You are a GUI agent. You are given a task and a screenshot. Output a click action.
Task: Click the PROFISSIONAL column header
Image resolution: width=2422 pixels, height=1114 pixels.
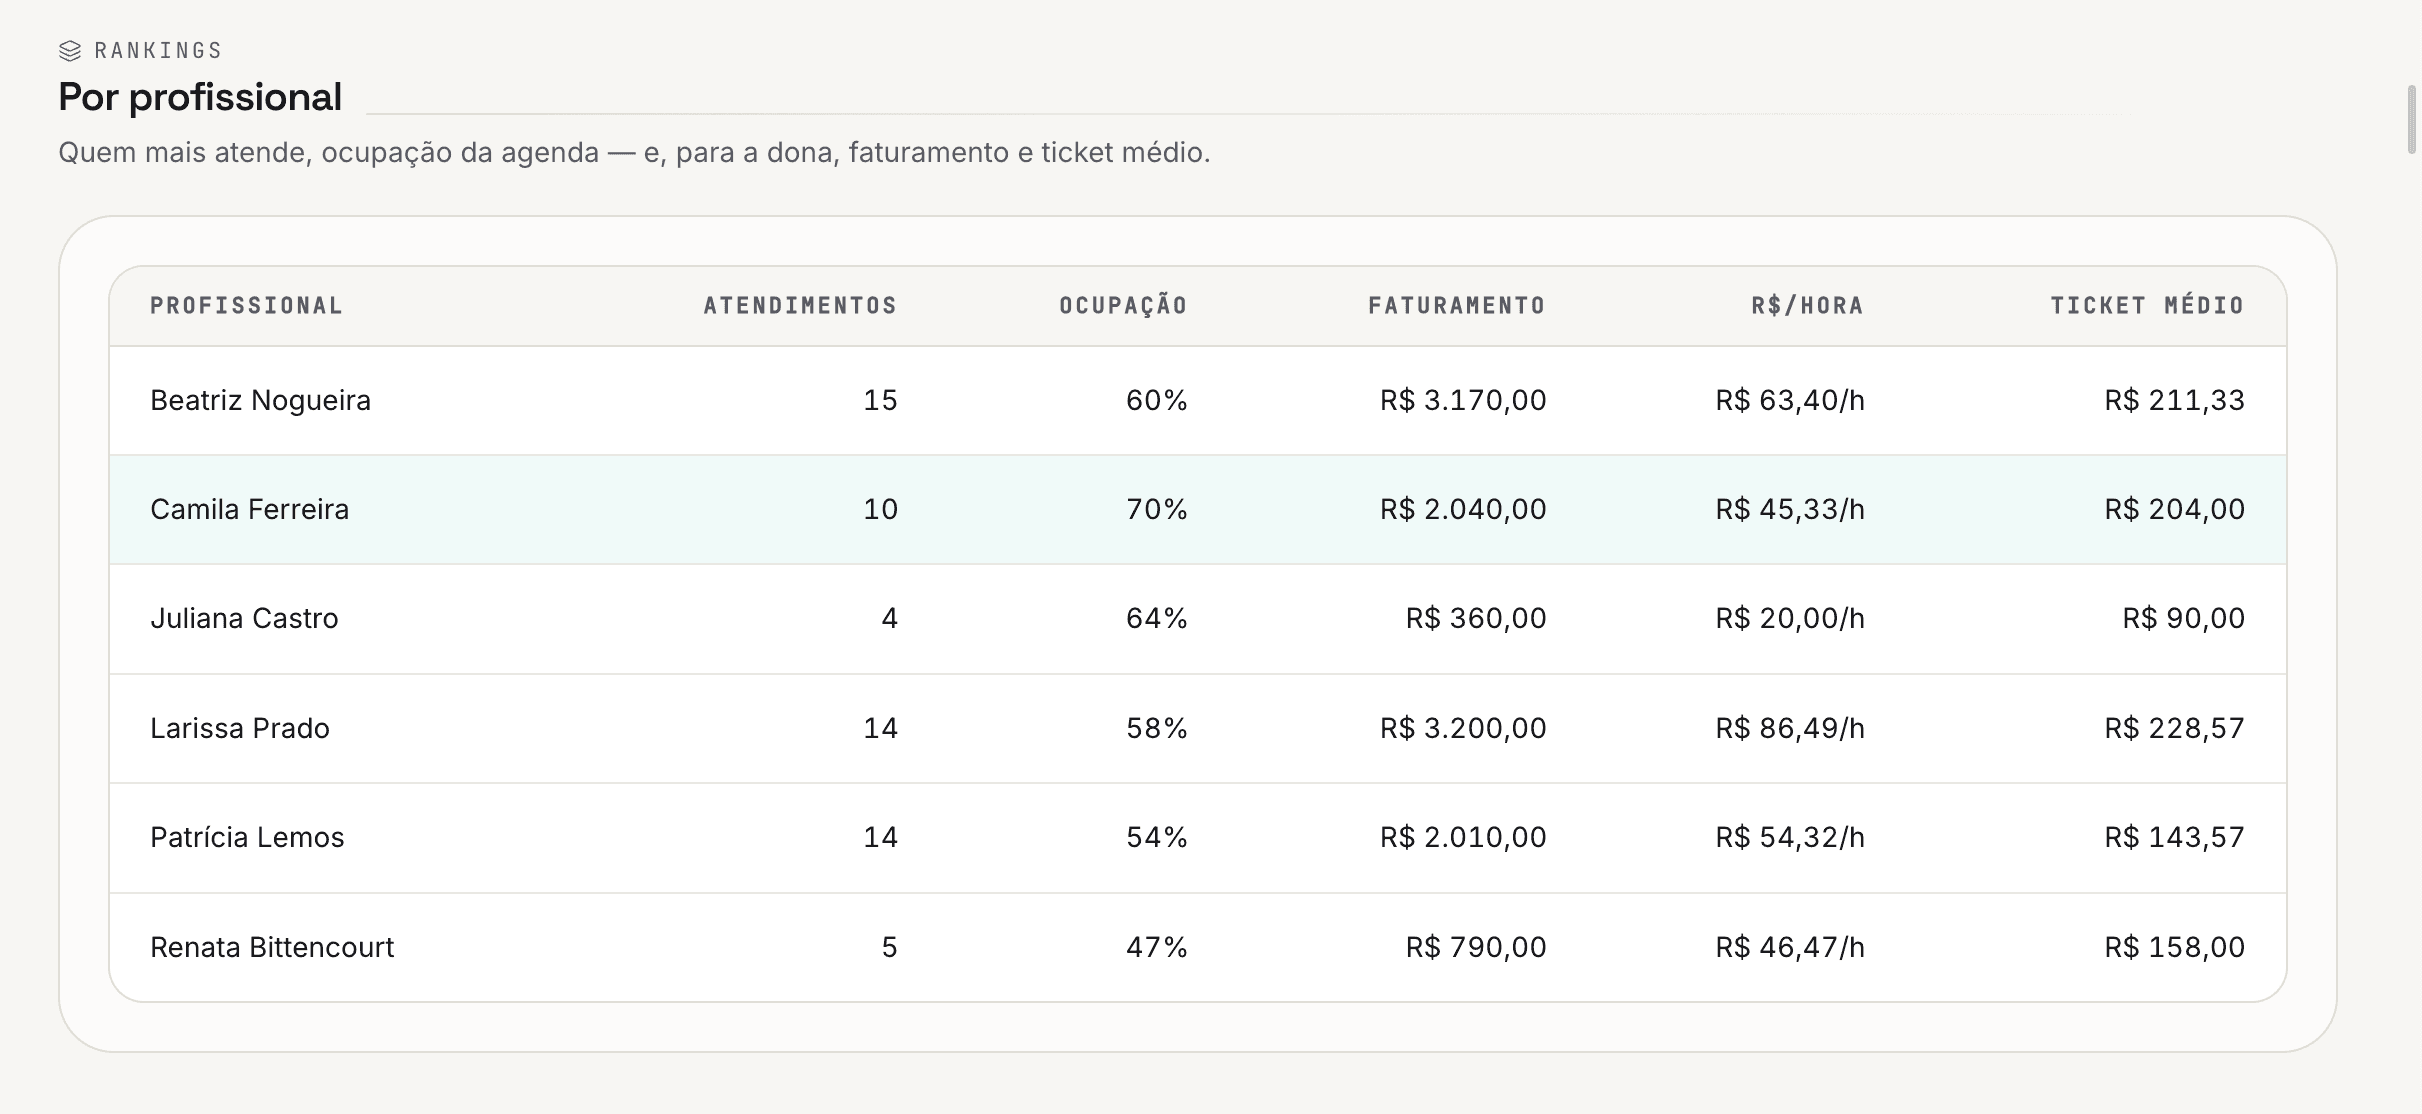[246, 306]
